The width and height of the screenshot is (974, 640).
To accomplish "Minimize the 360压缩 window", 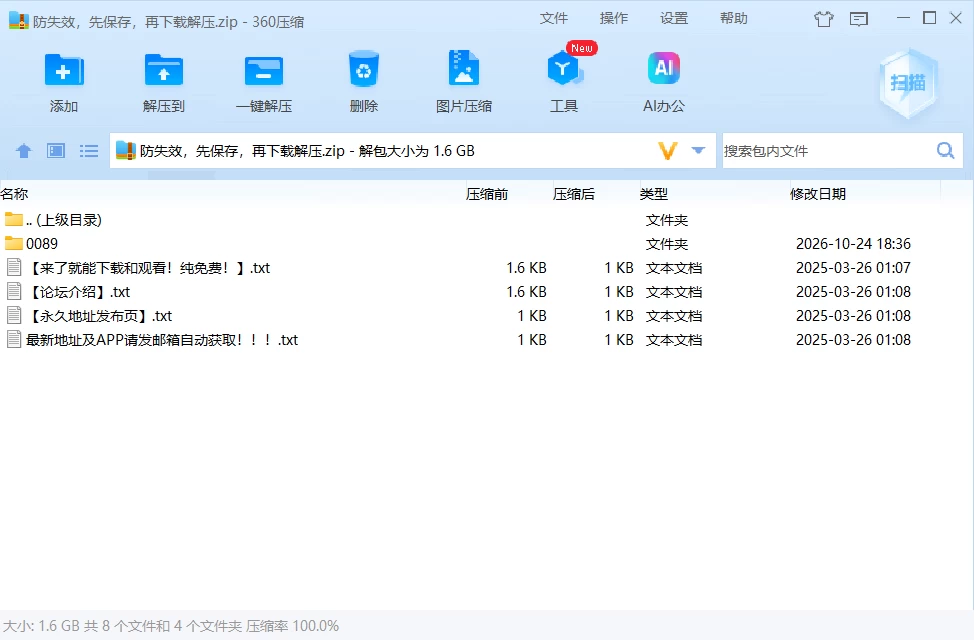I will (903, 18).
